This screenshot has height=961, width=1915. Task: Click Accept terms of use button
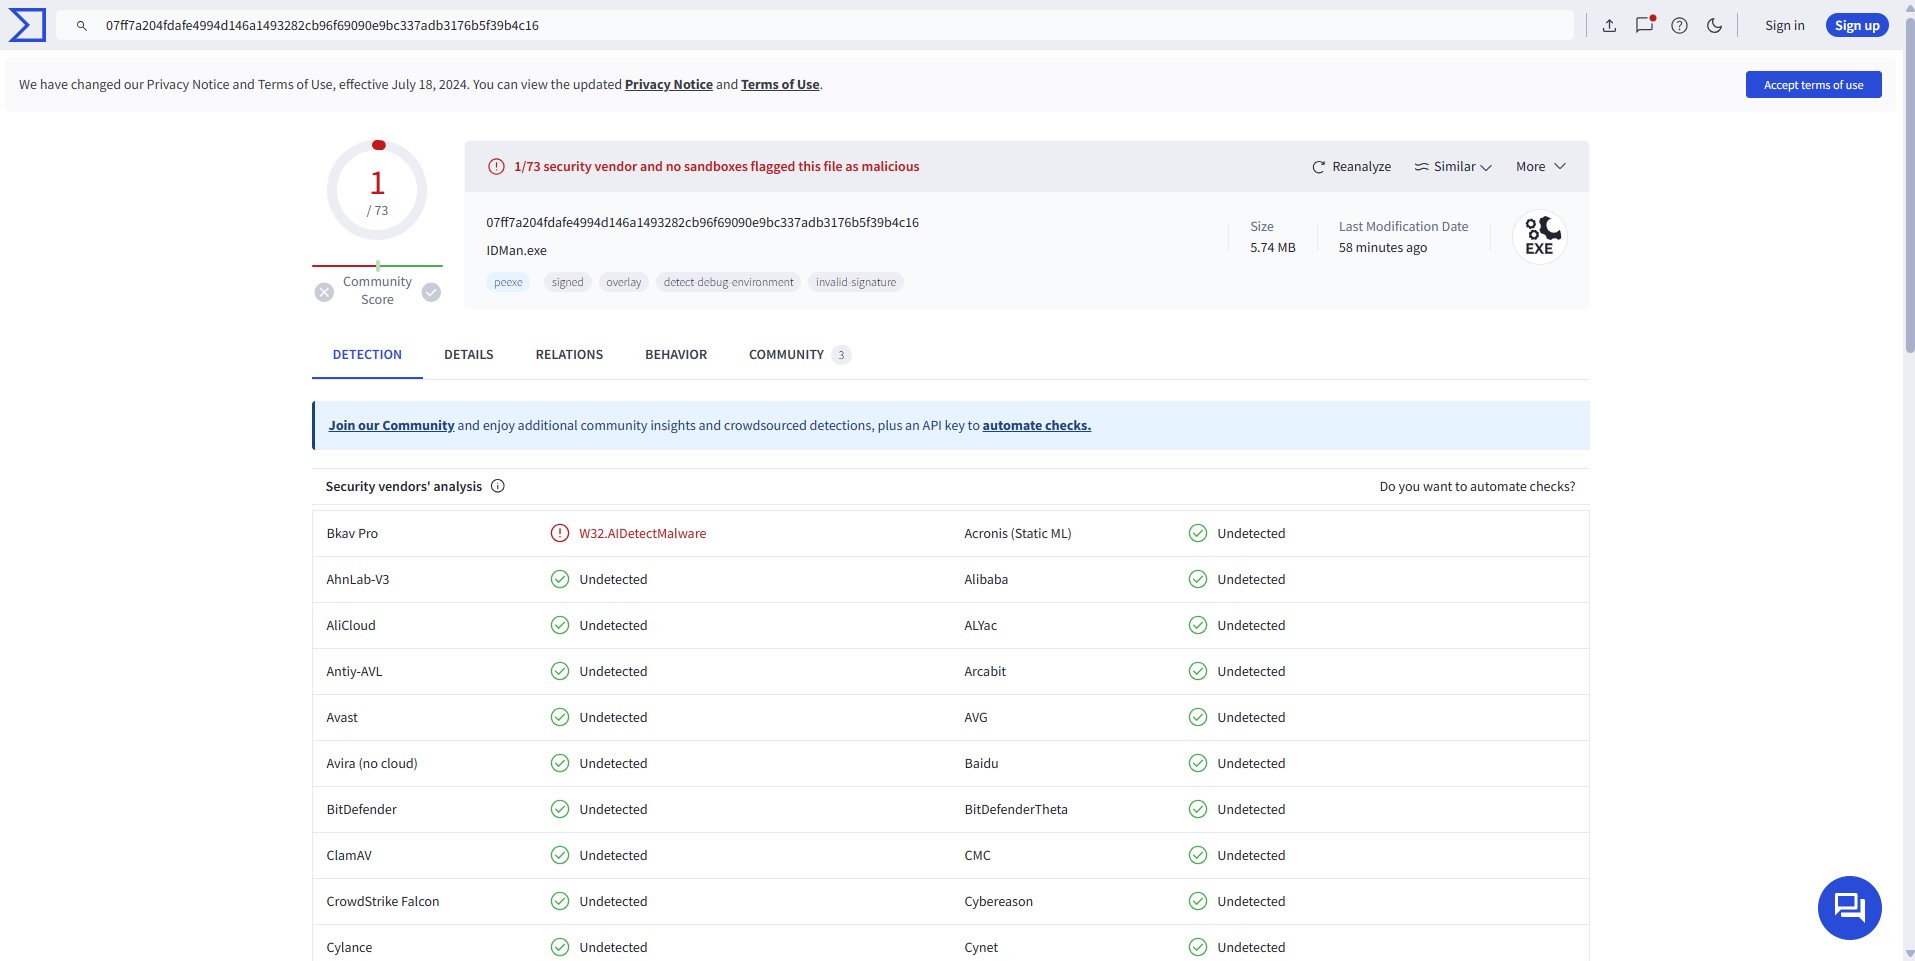point(1813,85)
